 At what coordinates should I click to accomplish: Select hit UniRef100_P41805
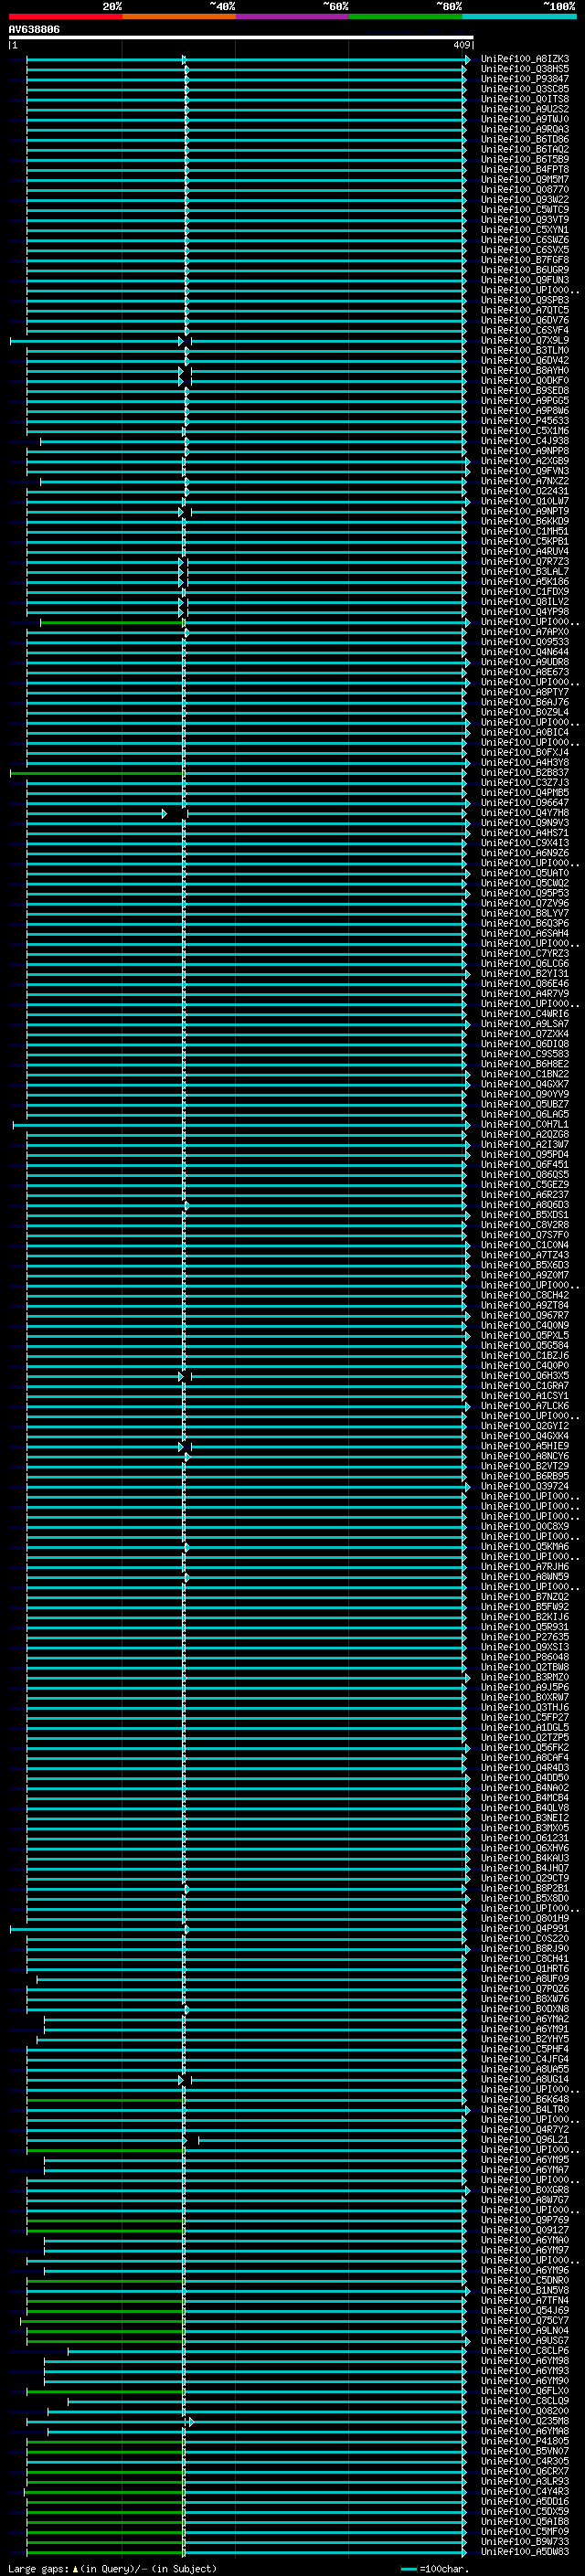(x=525, y=2442)
